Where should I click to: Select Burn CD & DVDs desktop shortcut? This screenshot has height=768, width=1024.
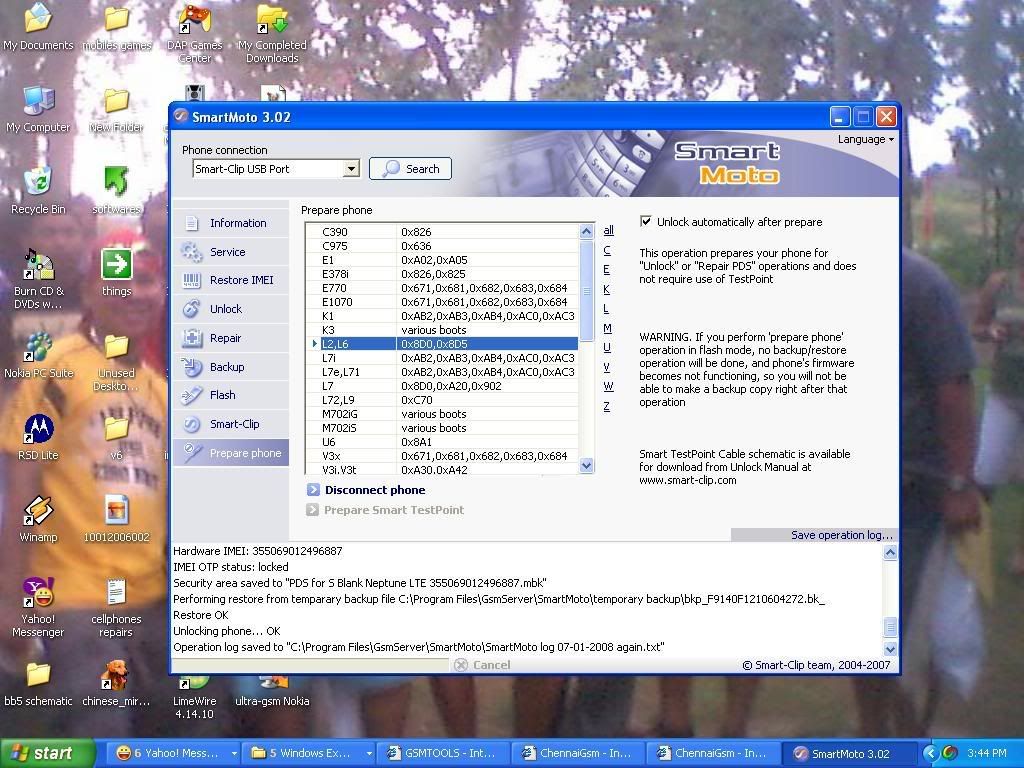click(39, 280)
